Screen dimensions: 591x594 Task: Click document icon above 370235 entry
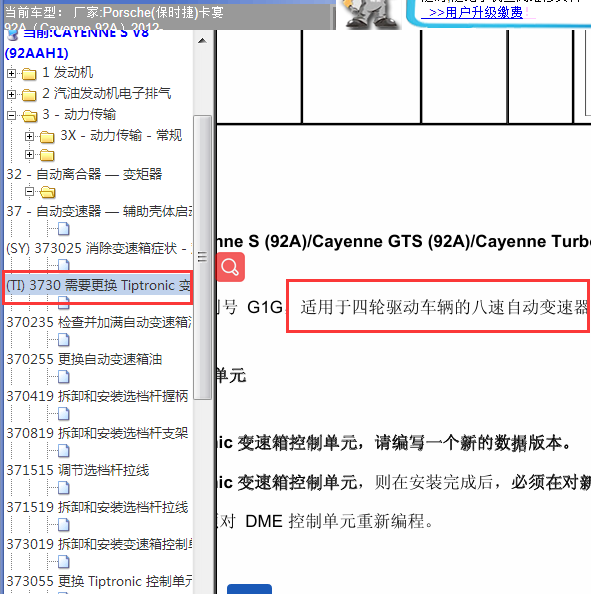pyautogui.click(x=64, y=303)
